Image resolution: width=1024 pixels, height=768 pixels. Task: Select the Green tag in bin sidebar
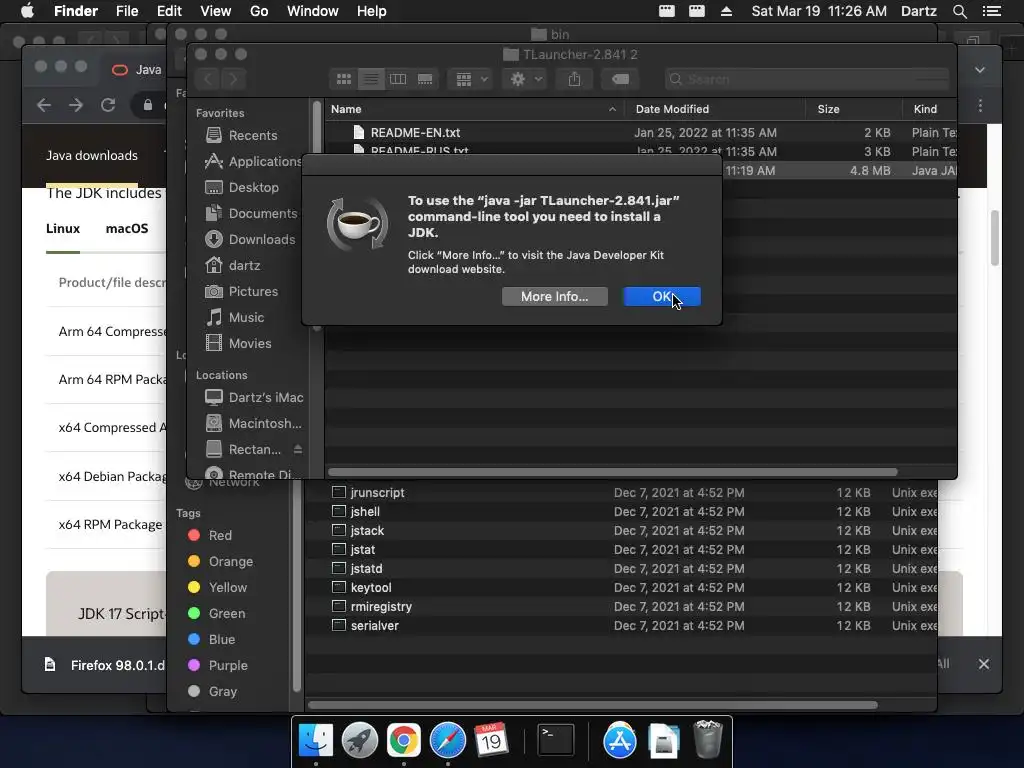[216, 614]
